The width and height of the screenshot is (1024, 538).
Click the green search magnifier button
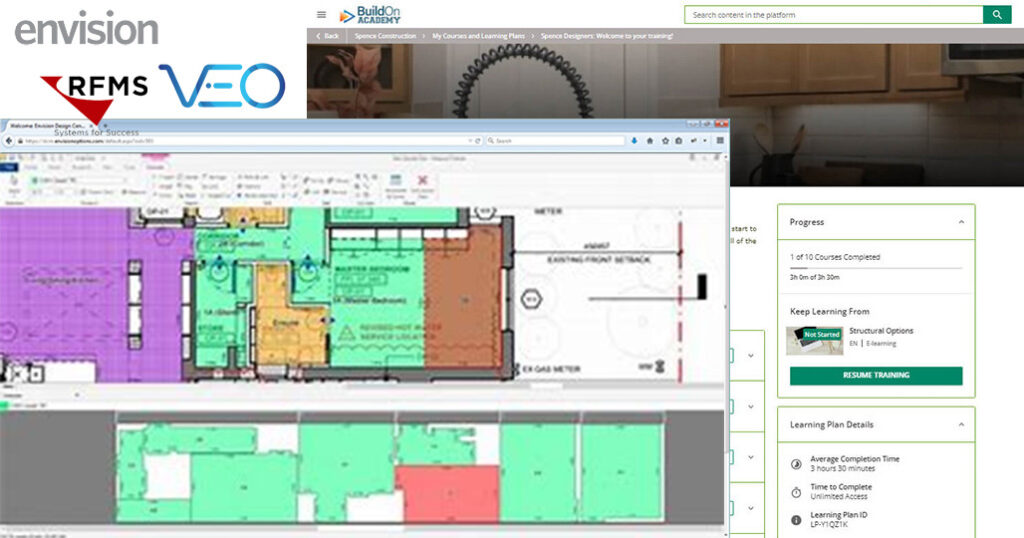(x=997, y=15)
